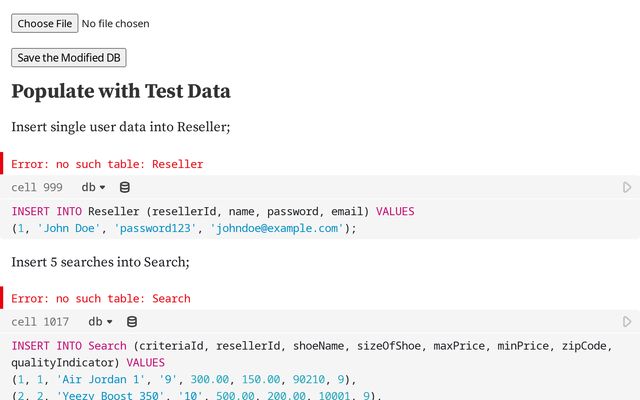
Task: Select the cell 999 label
Action: 37,187
